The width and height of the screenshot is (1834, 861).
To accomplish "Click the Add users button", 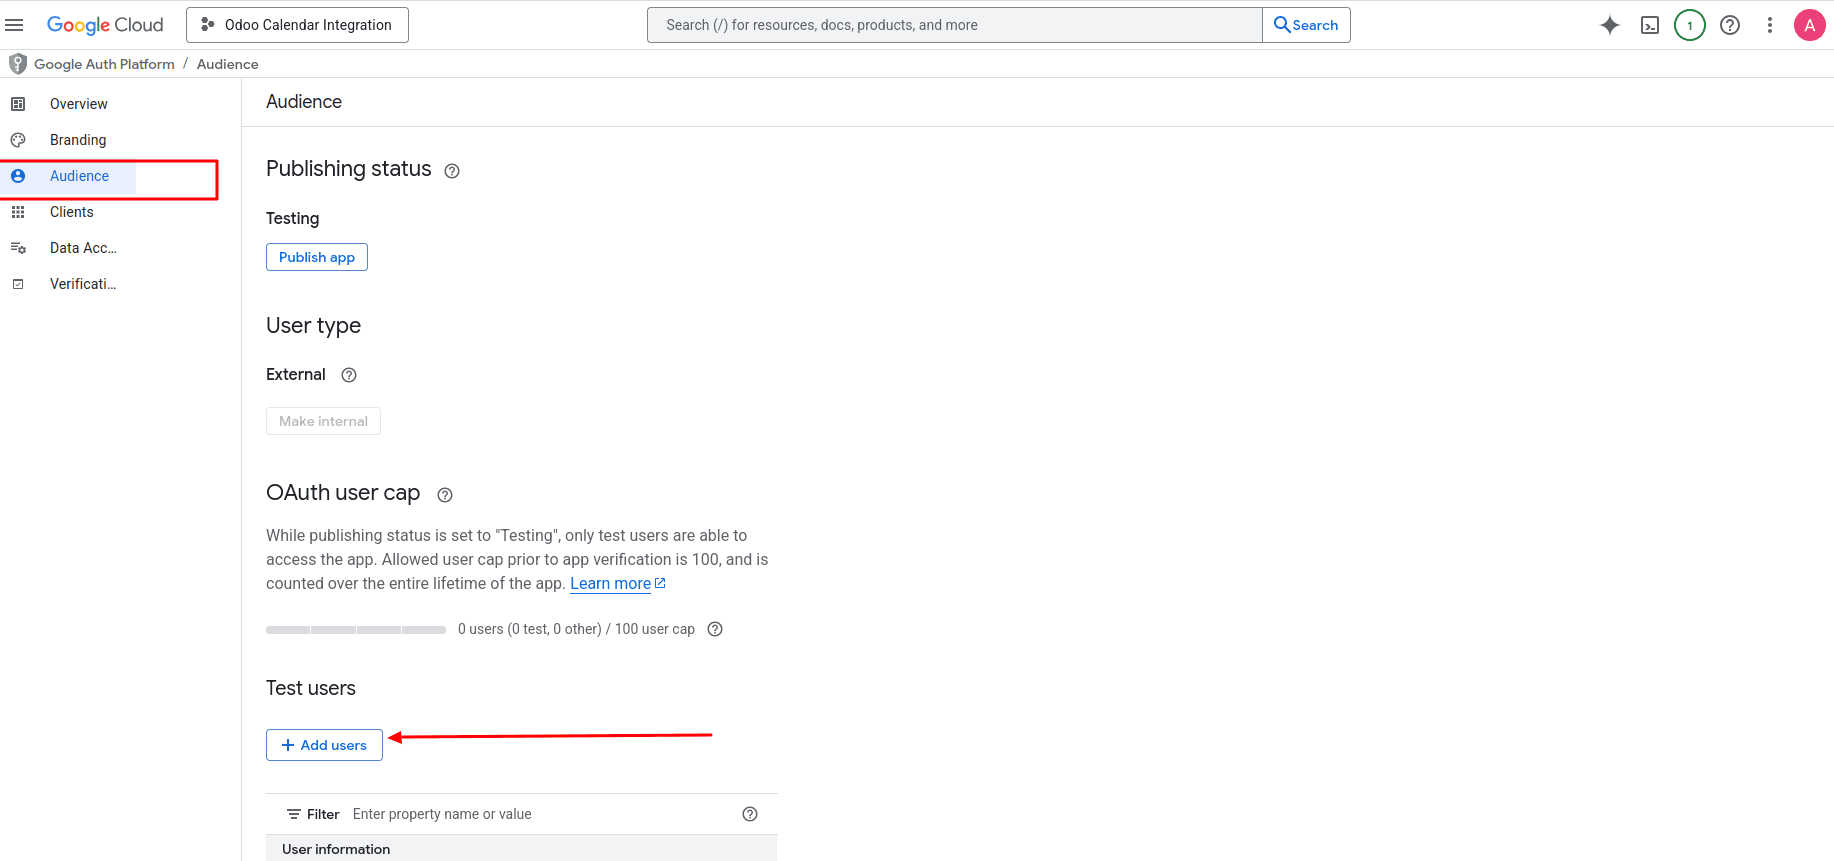I will pyautogui.click(x=324, y=745).
